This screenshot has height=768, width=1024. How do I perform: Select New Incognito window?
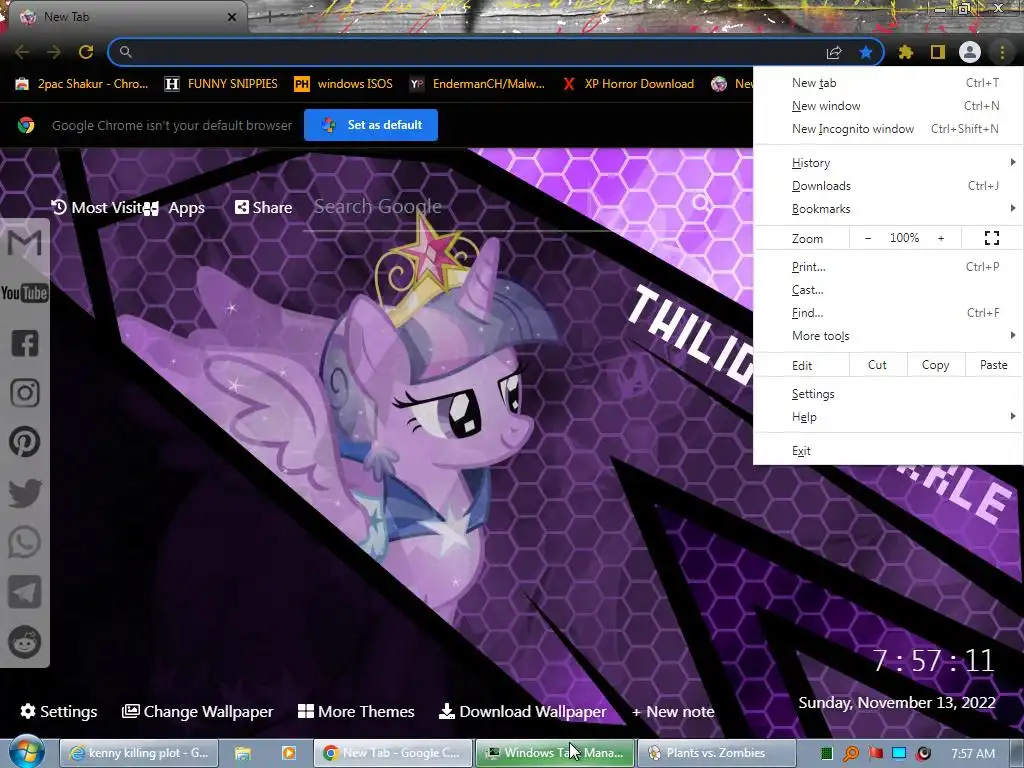click(888, 129)
